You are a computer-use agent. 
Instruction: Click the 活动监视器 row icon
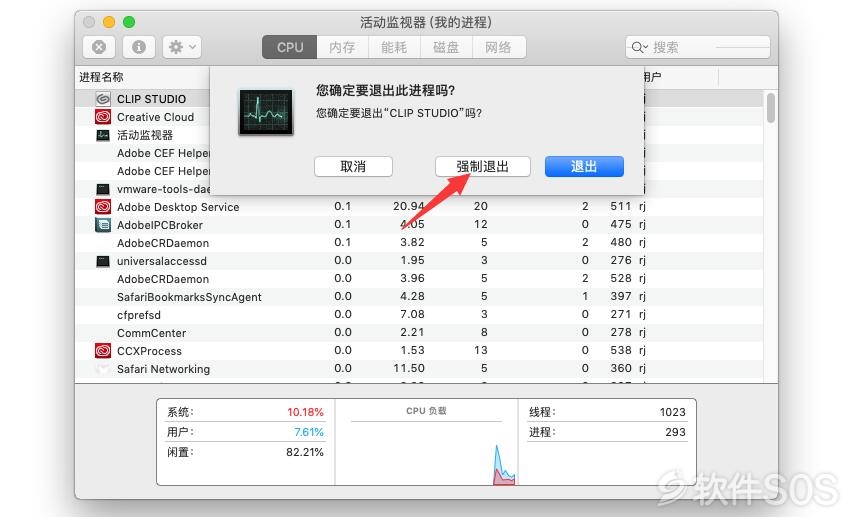pos(103,135)
